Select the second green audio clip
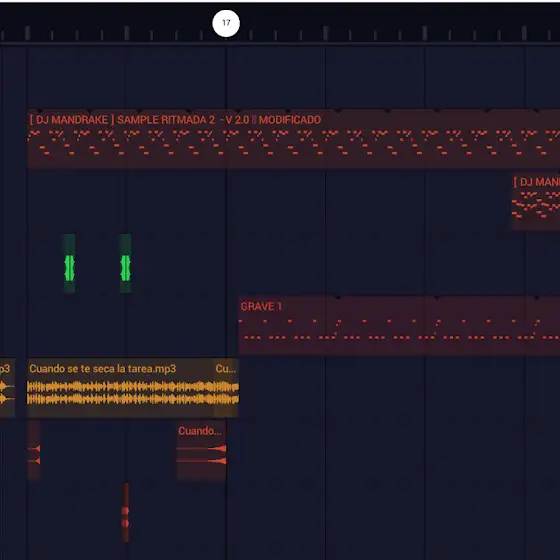Image resolution: width=560 pixels, height=560 pixels. click(125, 263)
